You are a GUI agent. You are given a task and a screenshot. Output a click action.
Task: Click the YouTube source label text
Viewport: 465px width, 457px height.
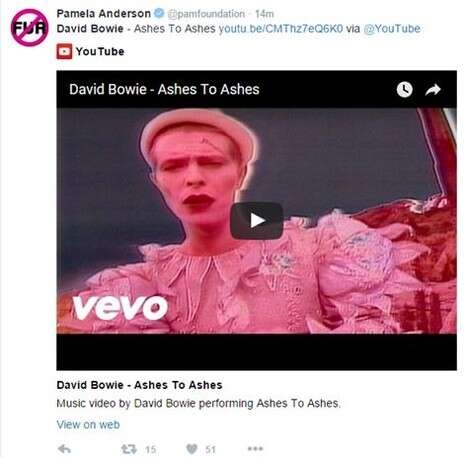tap(100, 52)
